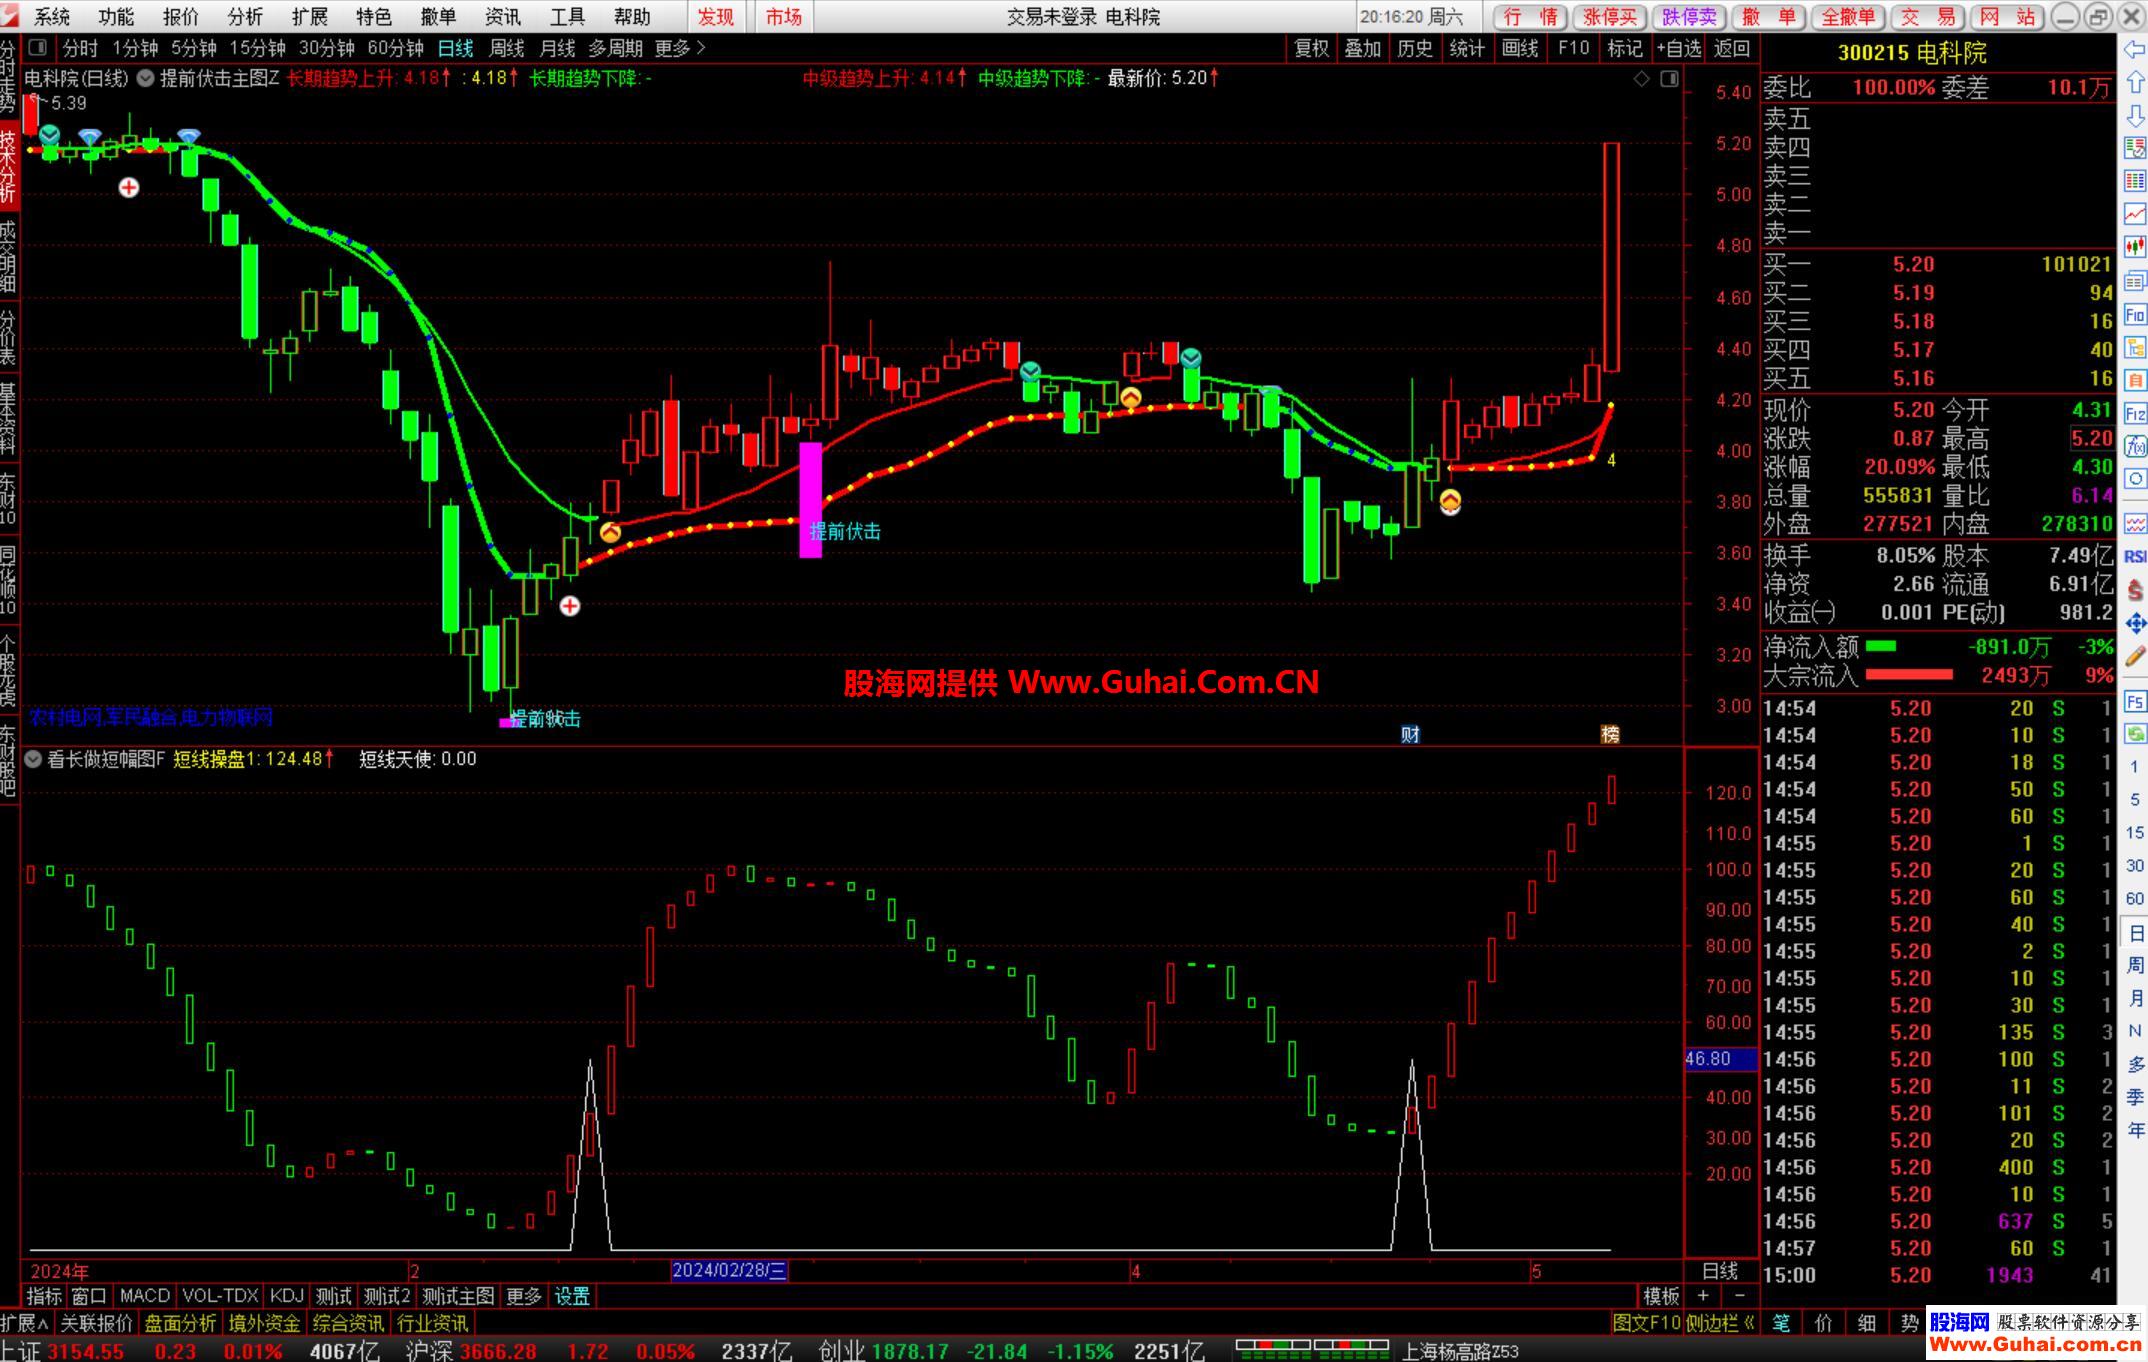
Task: Switch to 5分钟 period
Action: pos(194,48)
